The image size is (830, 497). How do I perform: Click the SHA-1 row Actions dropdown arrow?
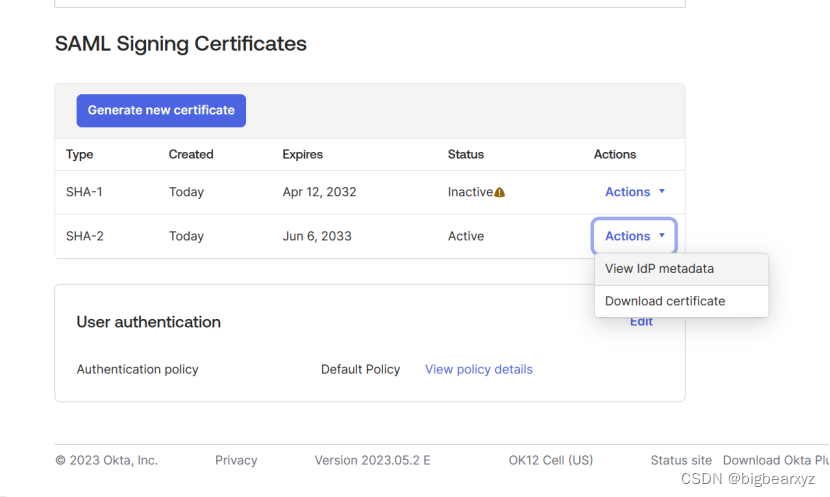click(x=662, y=191)
